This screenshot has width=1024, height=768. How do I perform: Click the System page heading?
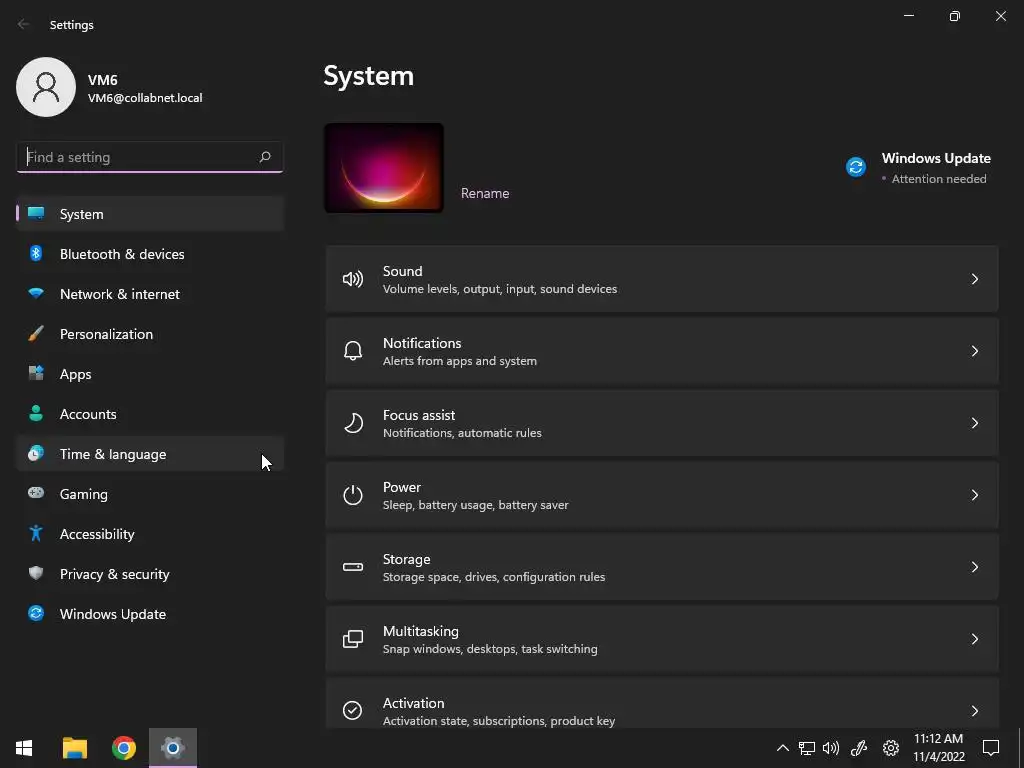[x=368, y=76]
